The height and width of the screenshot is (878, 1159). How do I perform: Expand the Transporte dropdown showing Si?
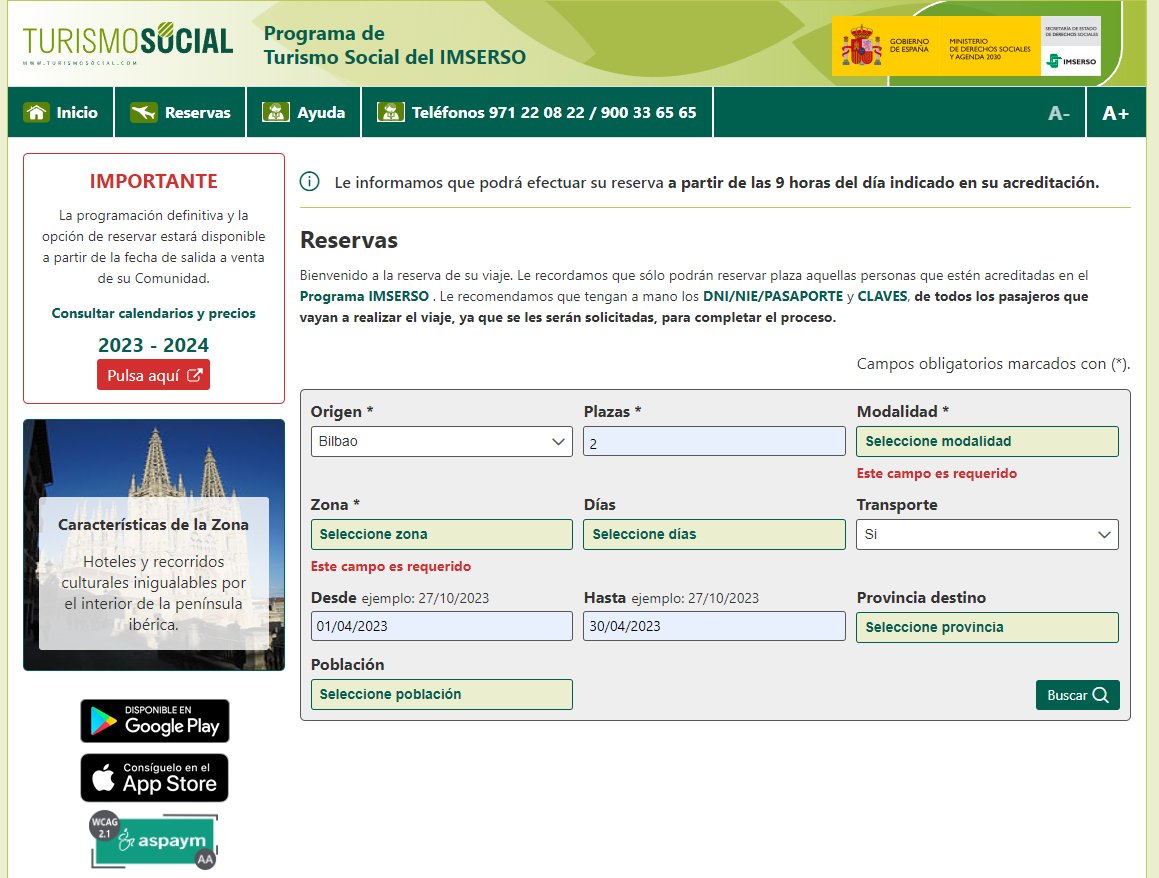(x=988, y=534)
